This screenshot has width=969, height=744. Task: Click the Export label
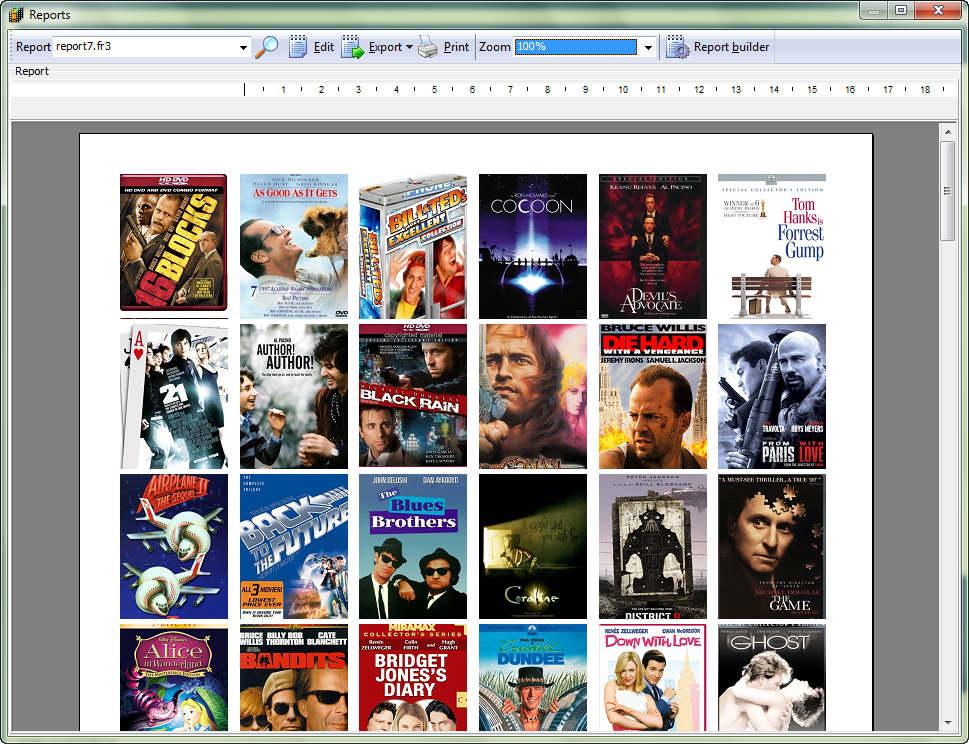385,47
